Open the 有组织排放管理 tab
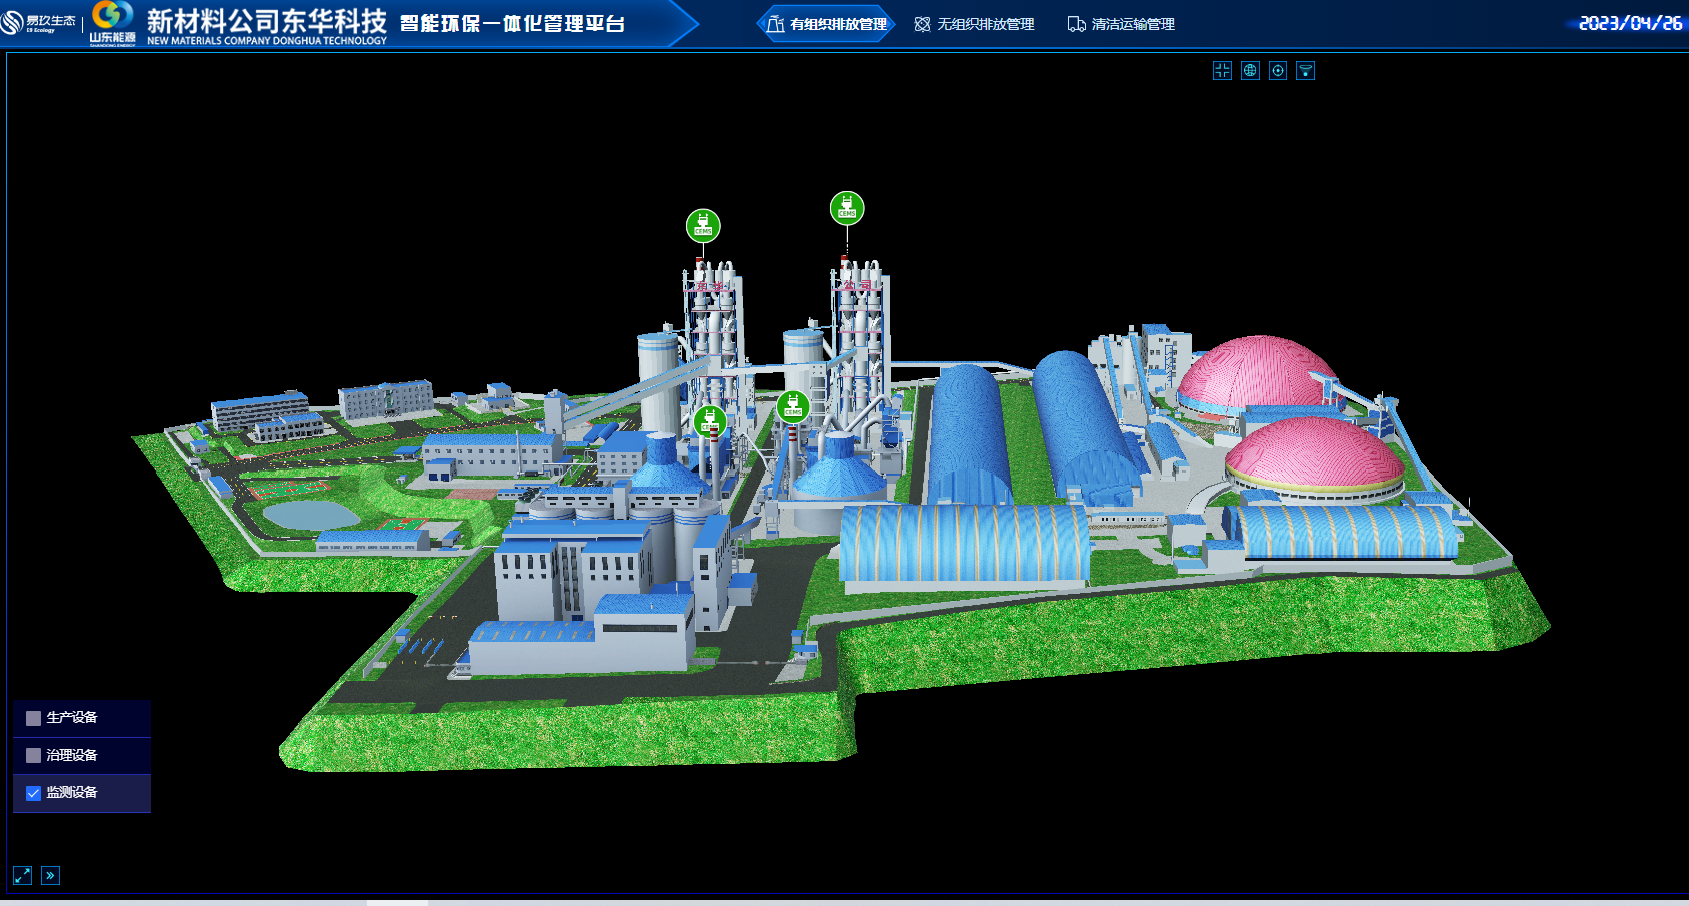1689x906 pixels. pyautogui.click(x=826, y=24)
